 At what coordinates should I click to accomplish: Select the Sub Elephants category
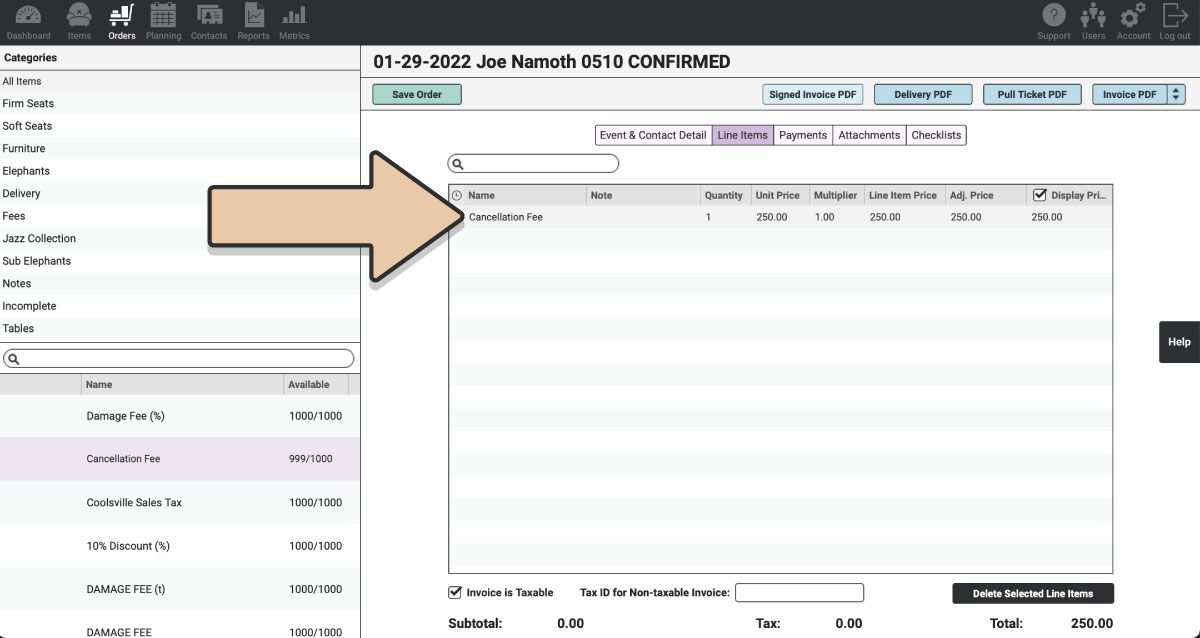point(180,261)
